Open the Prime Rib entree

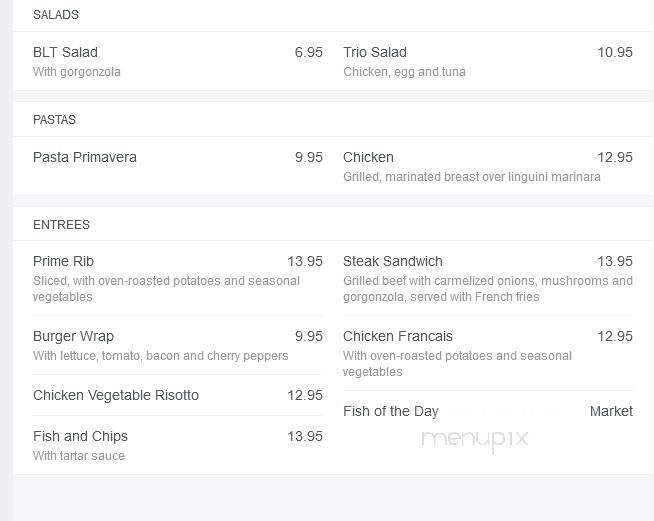63,261
